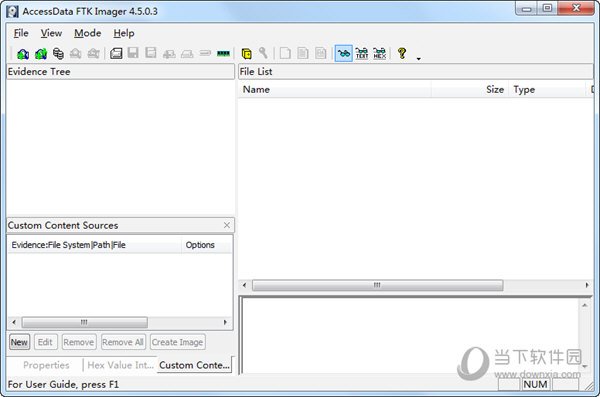This screenshot has width=600, height=397.
Task: Switch to the Properties tab
Action: click(x=46, y=365)
